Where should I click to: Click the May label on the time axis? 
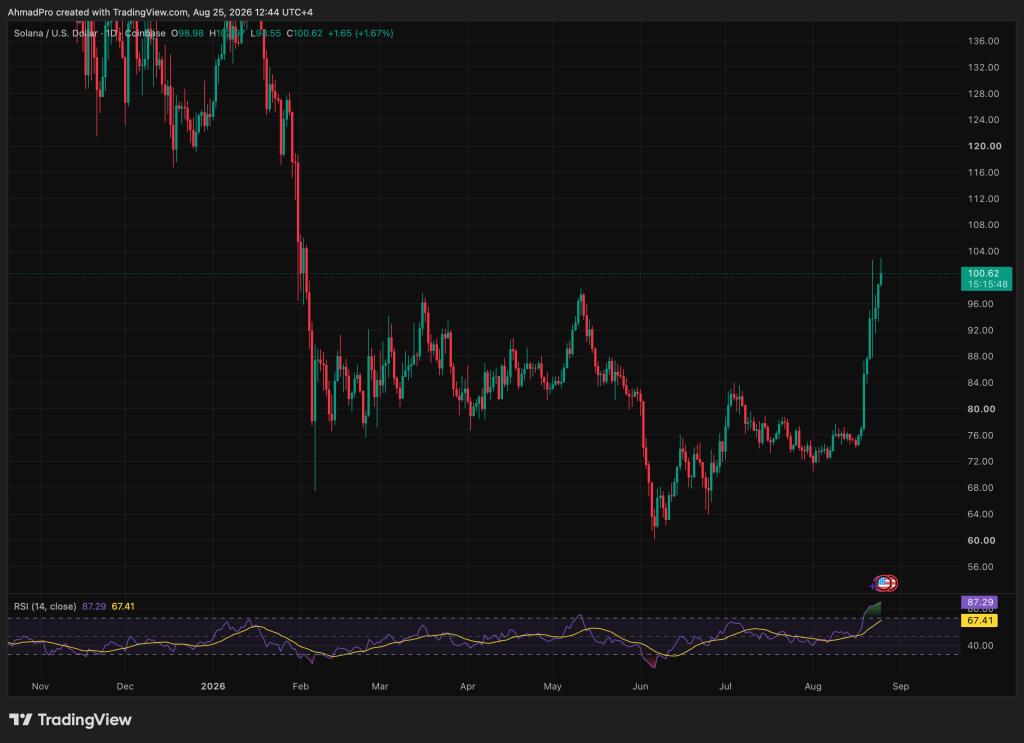point(552,686)
